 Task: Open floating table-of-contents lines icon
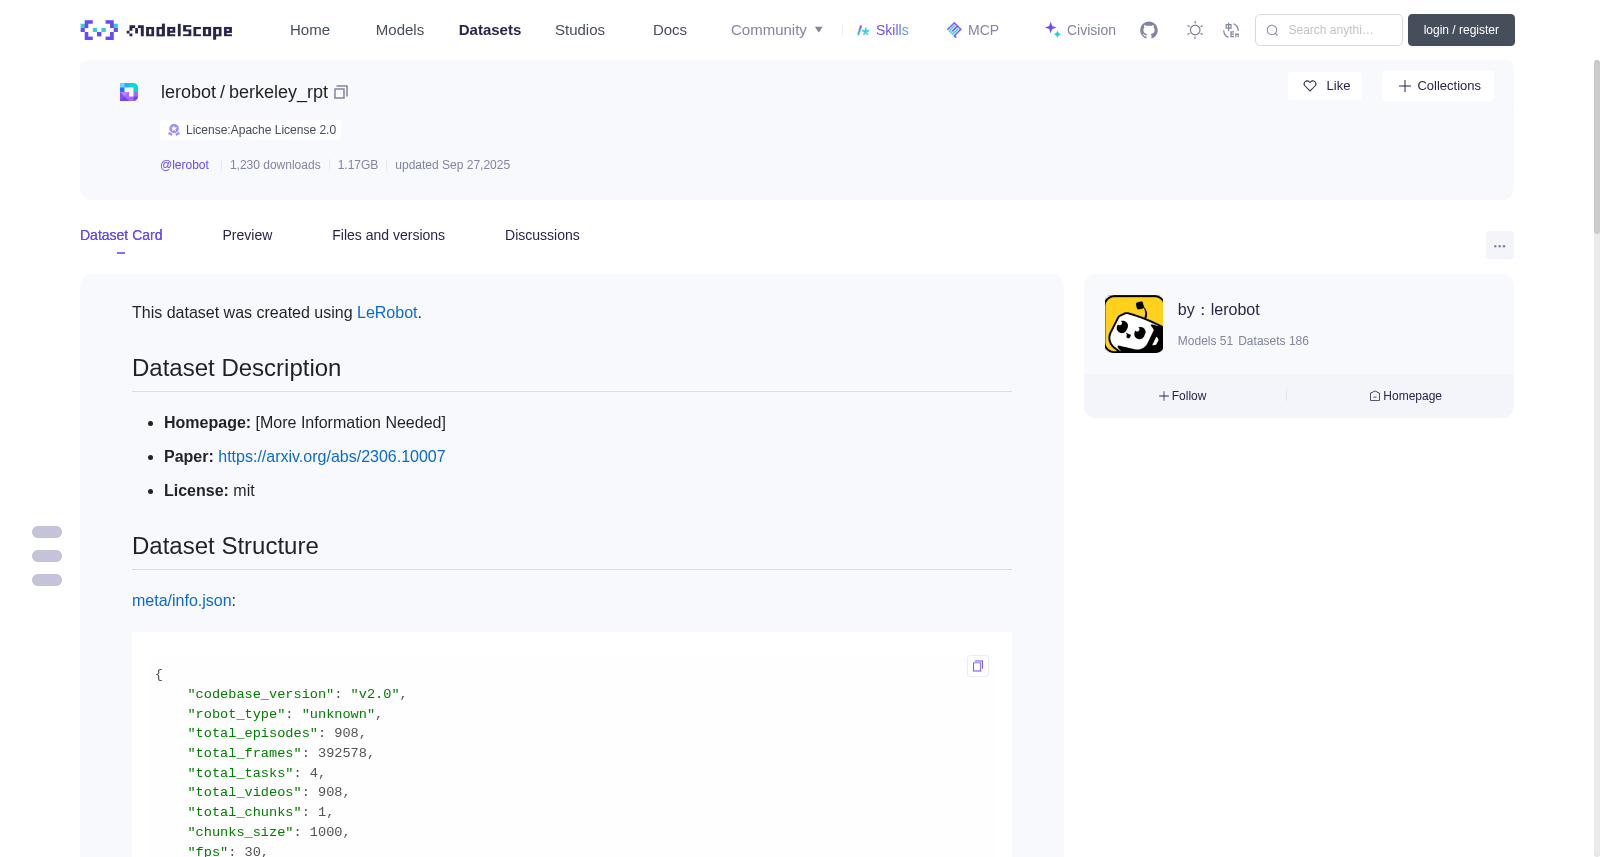(x=47, y=556)
